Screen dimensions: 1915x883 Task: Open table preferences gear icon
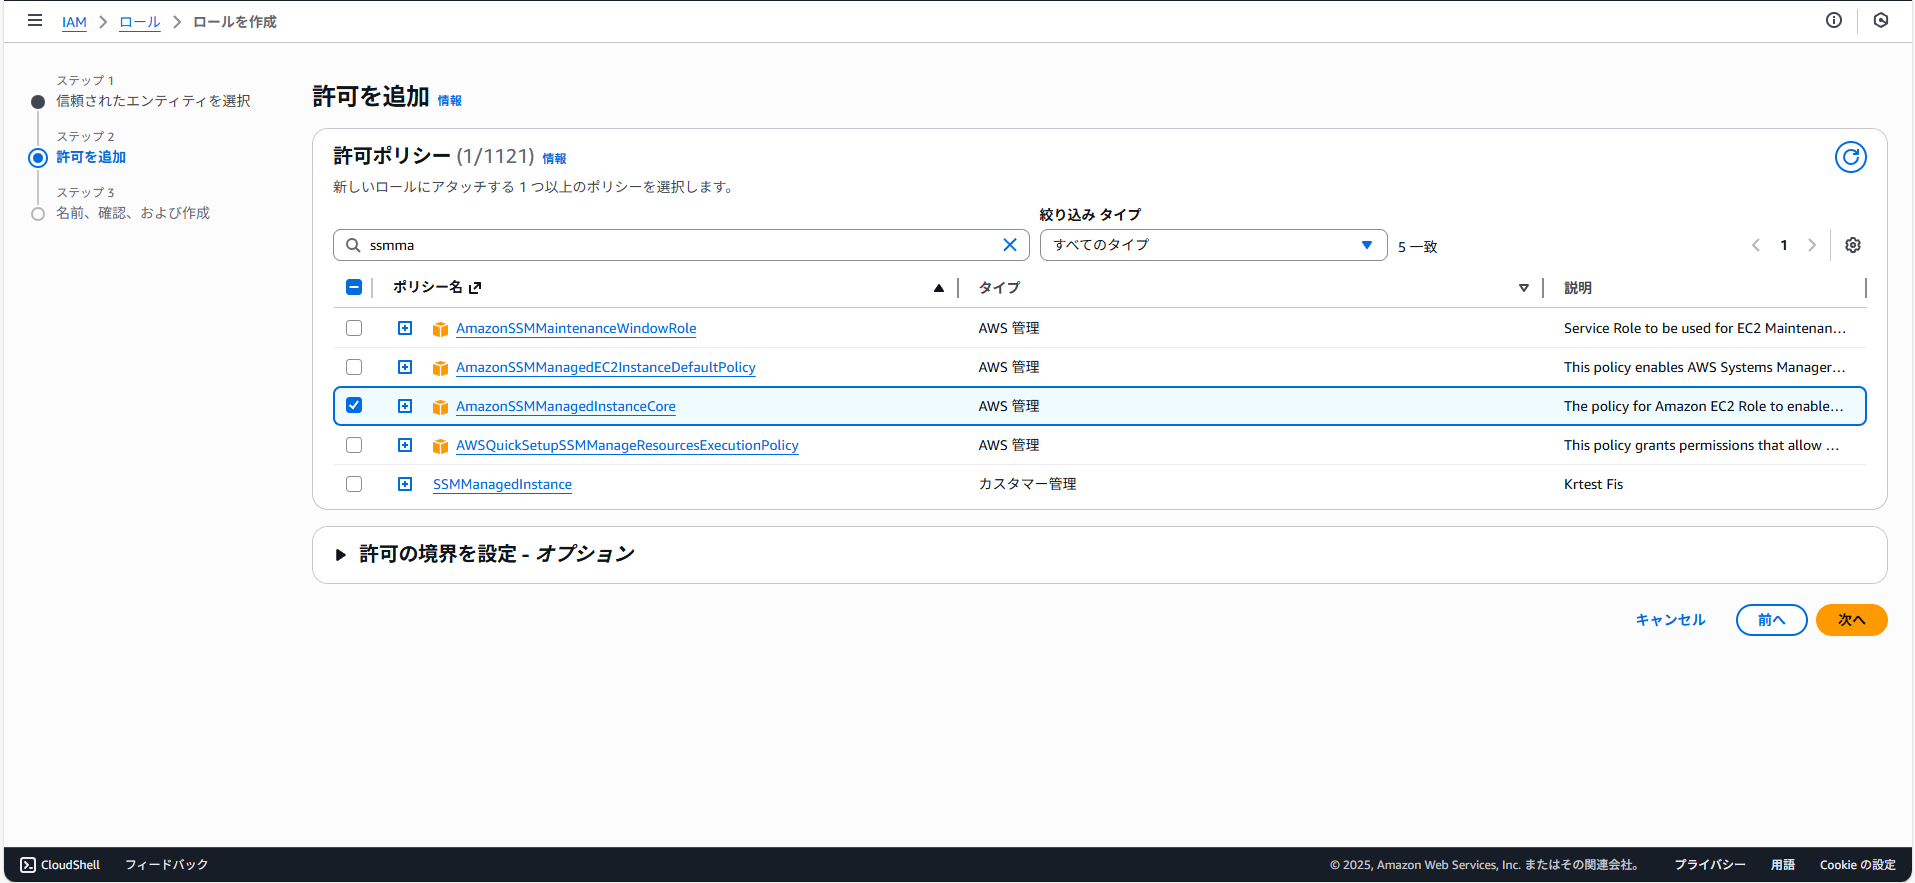(x=1853, y=245)
